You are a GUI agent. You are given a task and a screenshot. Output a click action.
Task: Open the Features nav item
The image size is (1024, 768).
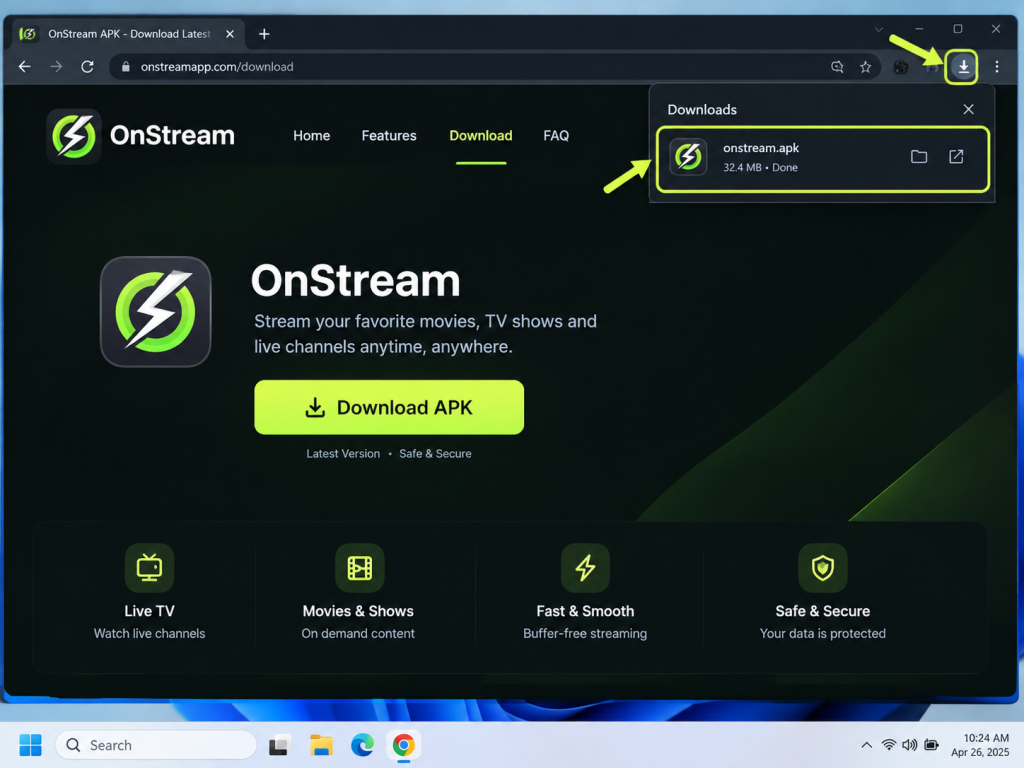[x=389, y=136]
